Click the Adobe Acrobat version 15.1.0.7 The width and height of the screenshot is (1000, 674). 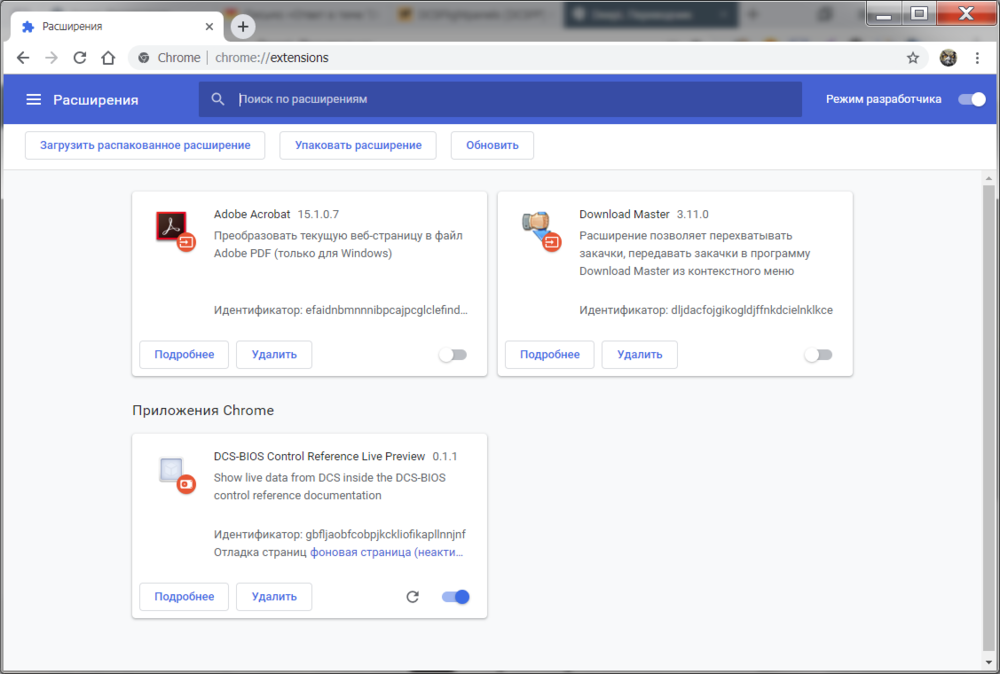coord(318,214)
